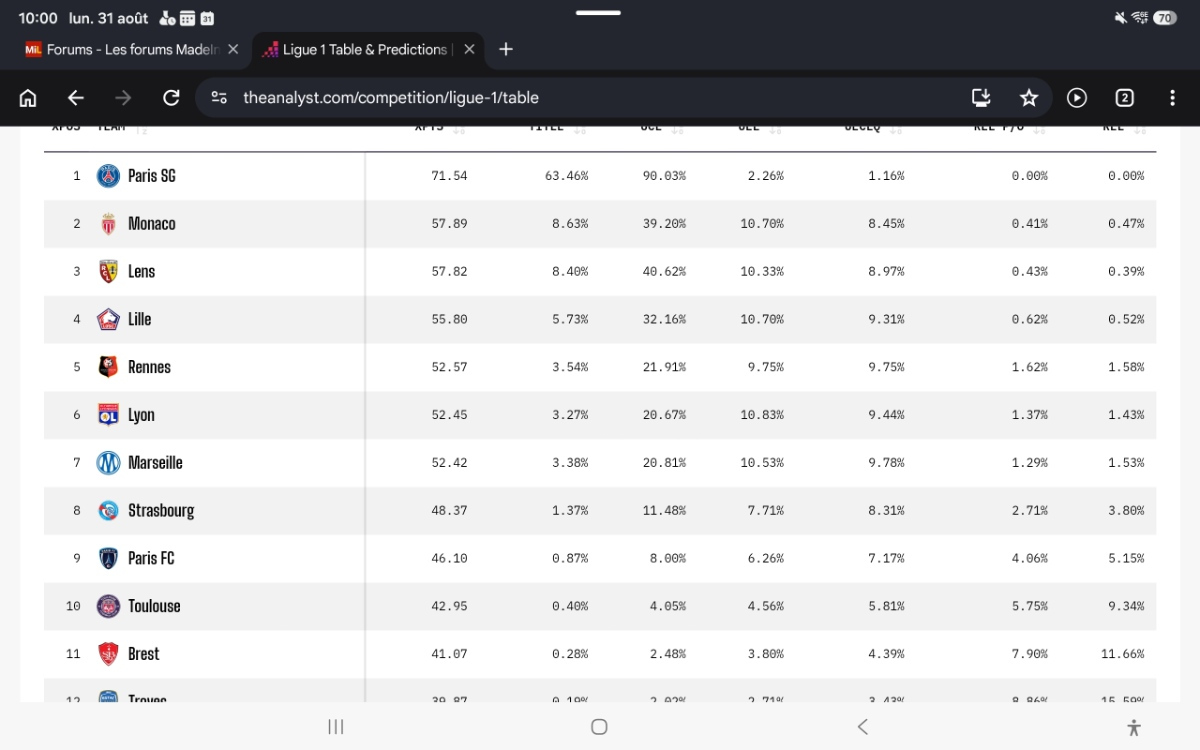Viewport: 1200px width, 750px height.
Task: Select the Marseille team name
Action: click(x=156, y=463)
